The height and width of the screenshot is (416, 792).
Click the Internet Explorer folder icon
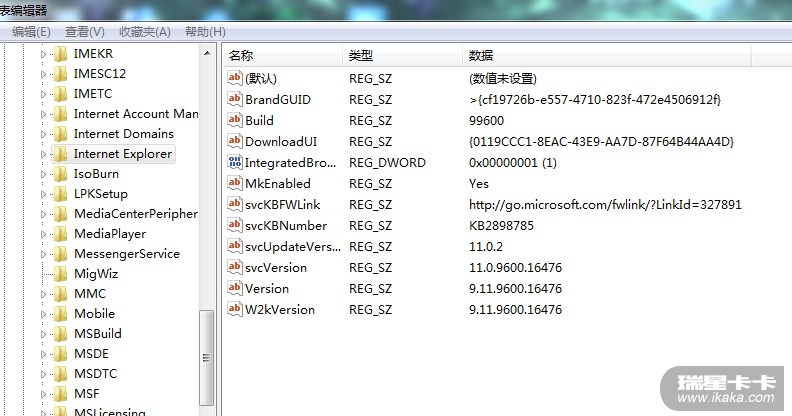[x=60, y=154]
